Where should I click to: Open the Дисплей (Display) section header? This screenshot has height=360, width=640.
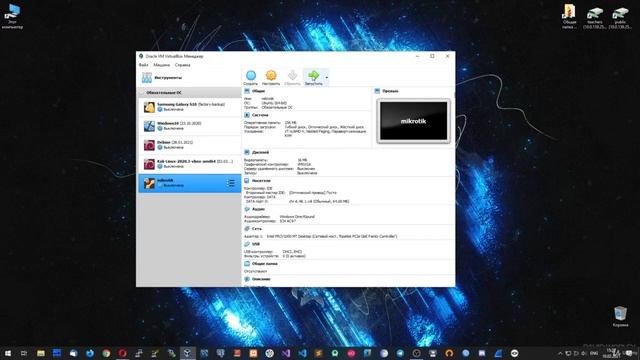pos(260,152)
